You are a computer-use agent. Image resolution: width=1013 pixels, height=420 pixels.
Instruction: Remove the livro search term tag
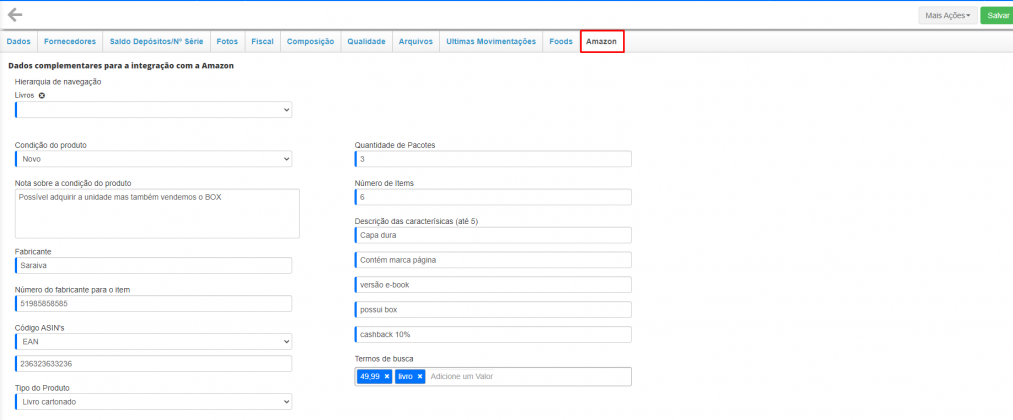point(419,376)
